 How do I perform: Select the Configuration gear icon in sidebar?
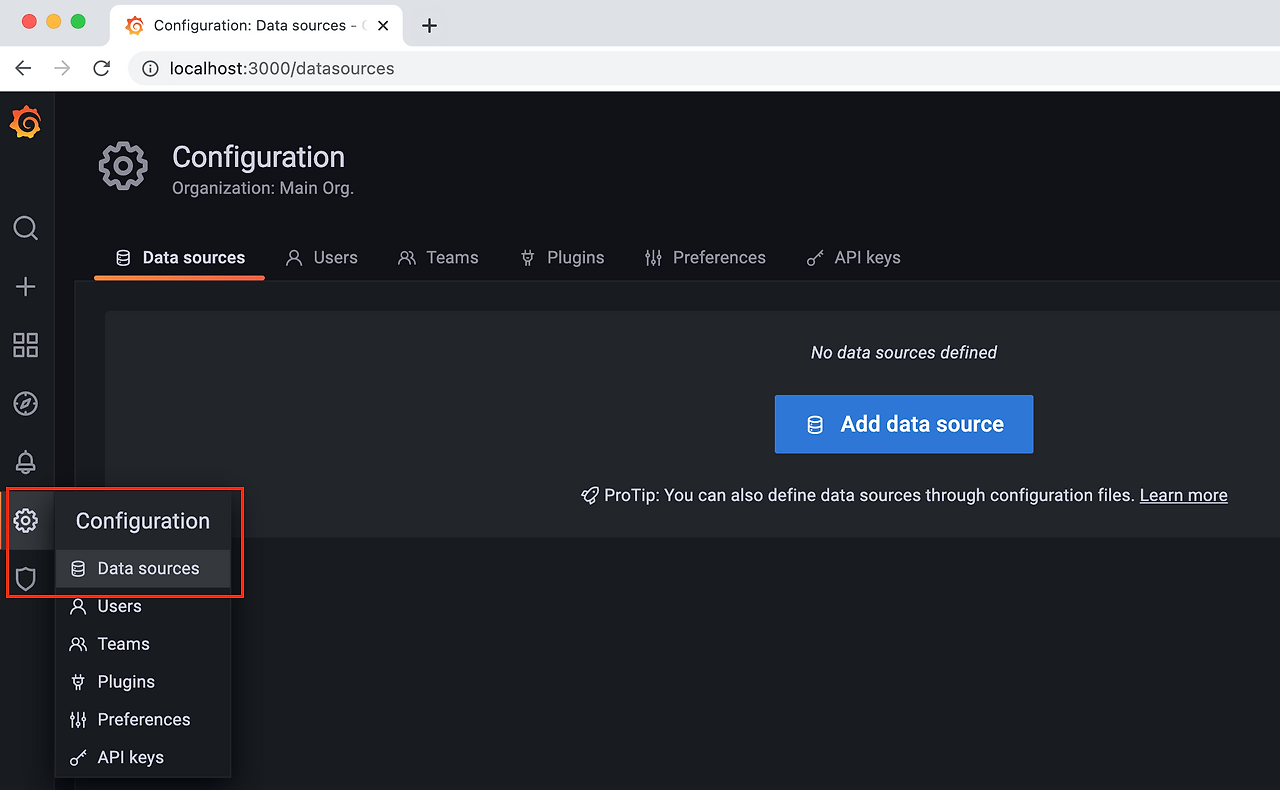(26, 520)
